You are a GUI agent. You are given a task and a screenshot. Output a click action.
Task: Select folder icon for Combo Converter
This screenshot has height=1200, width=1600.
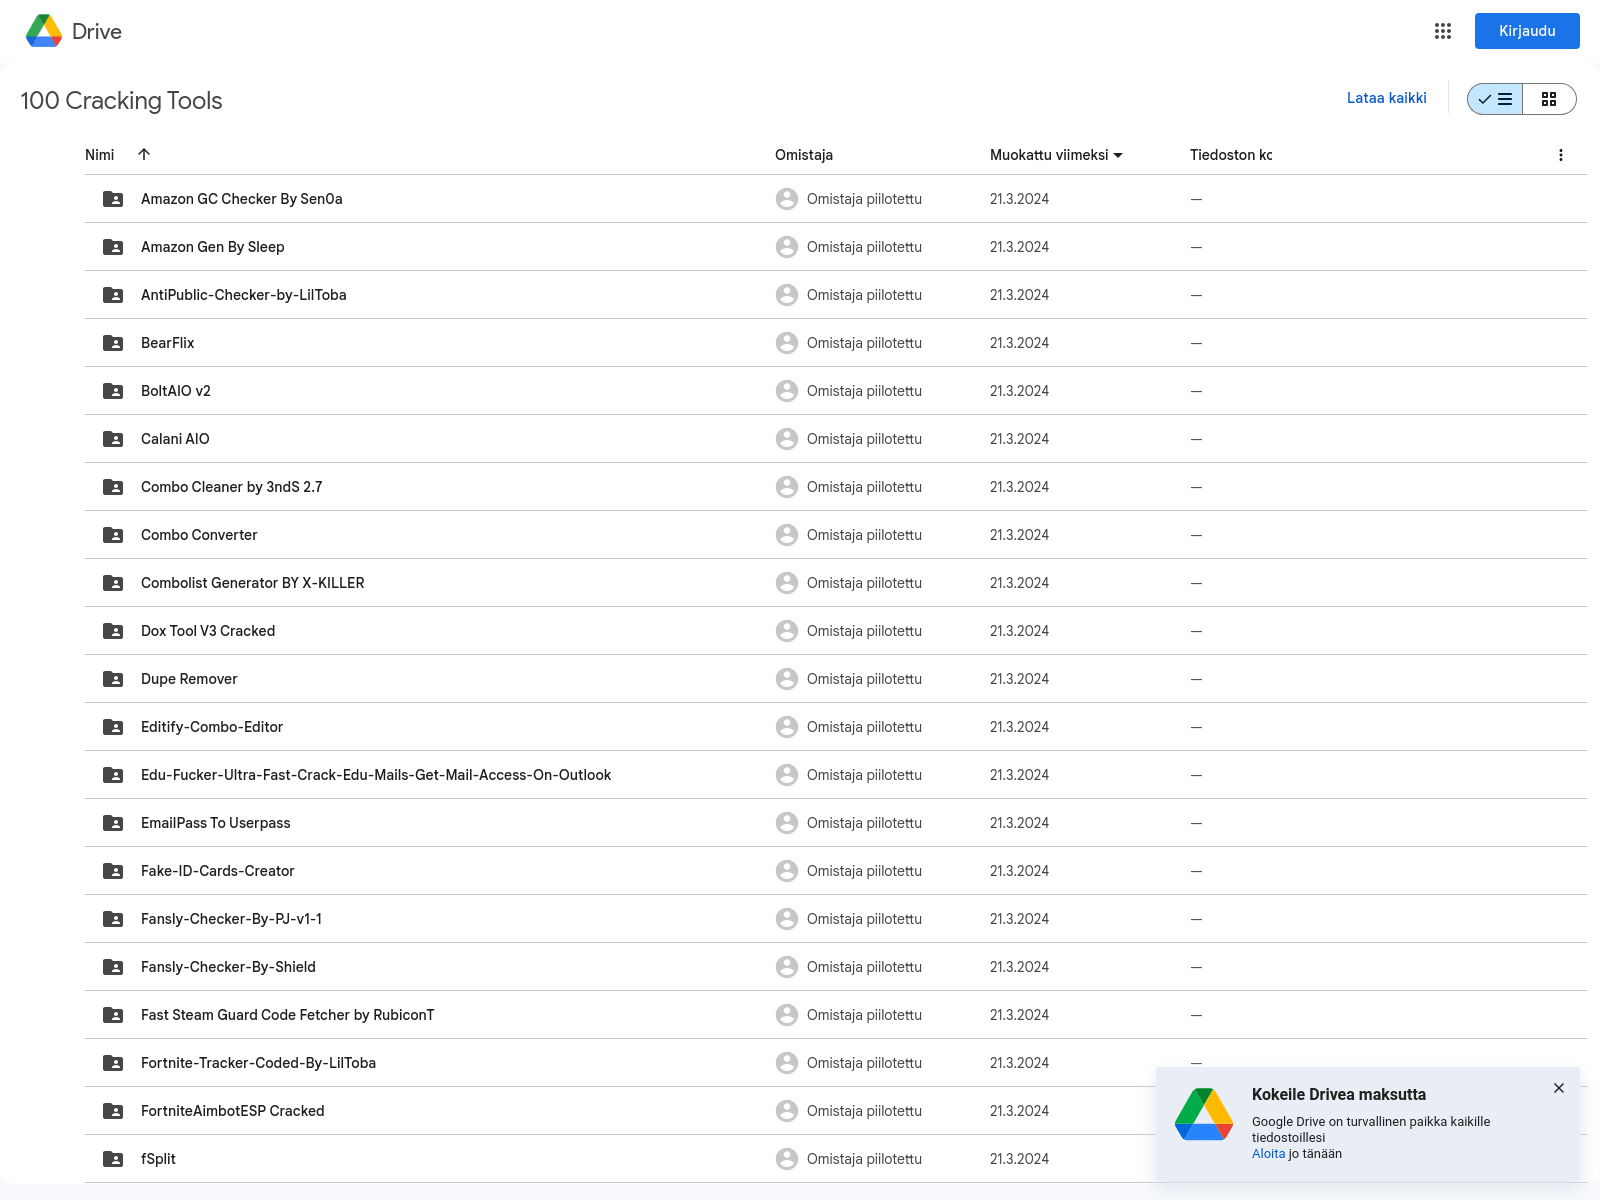click(x=113, y=535)
